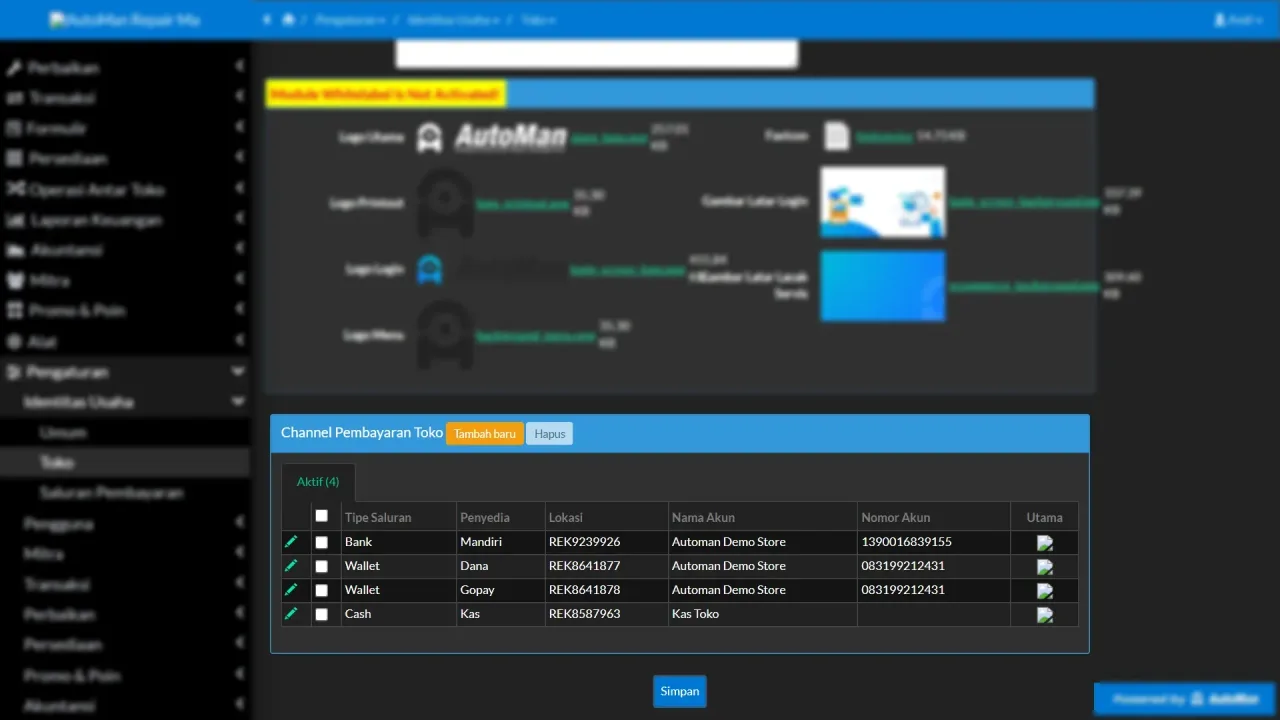The width and height of the screenshot is (1280, 720).
Task: Click the Utama image in Gopay row
Action: [1045, 591]
